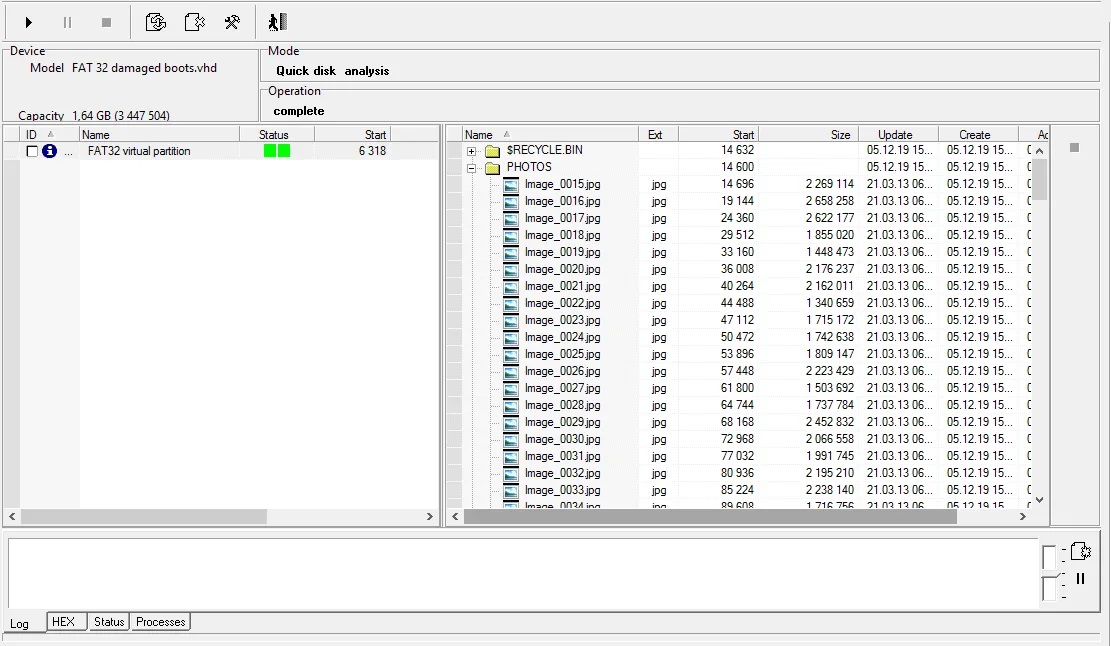Select the Status tab at bottom
Image resolution: width=1111 pixels, height=646 pixels.
[x=109, y=622]
